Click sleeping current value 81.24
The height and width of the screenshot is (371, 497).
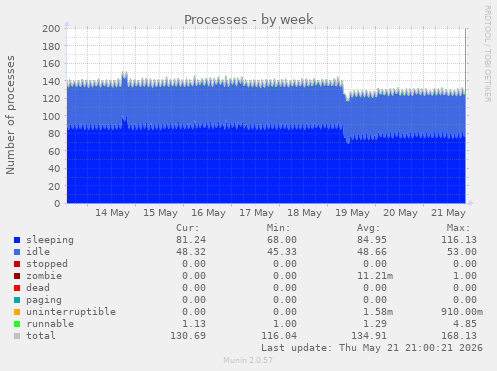pos(191,240)
